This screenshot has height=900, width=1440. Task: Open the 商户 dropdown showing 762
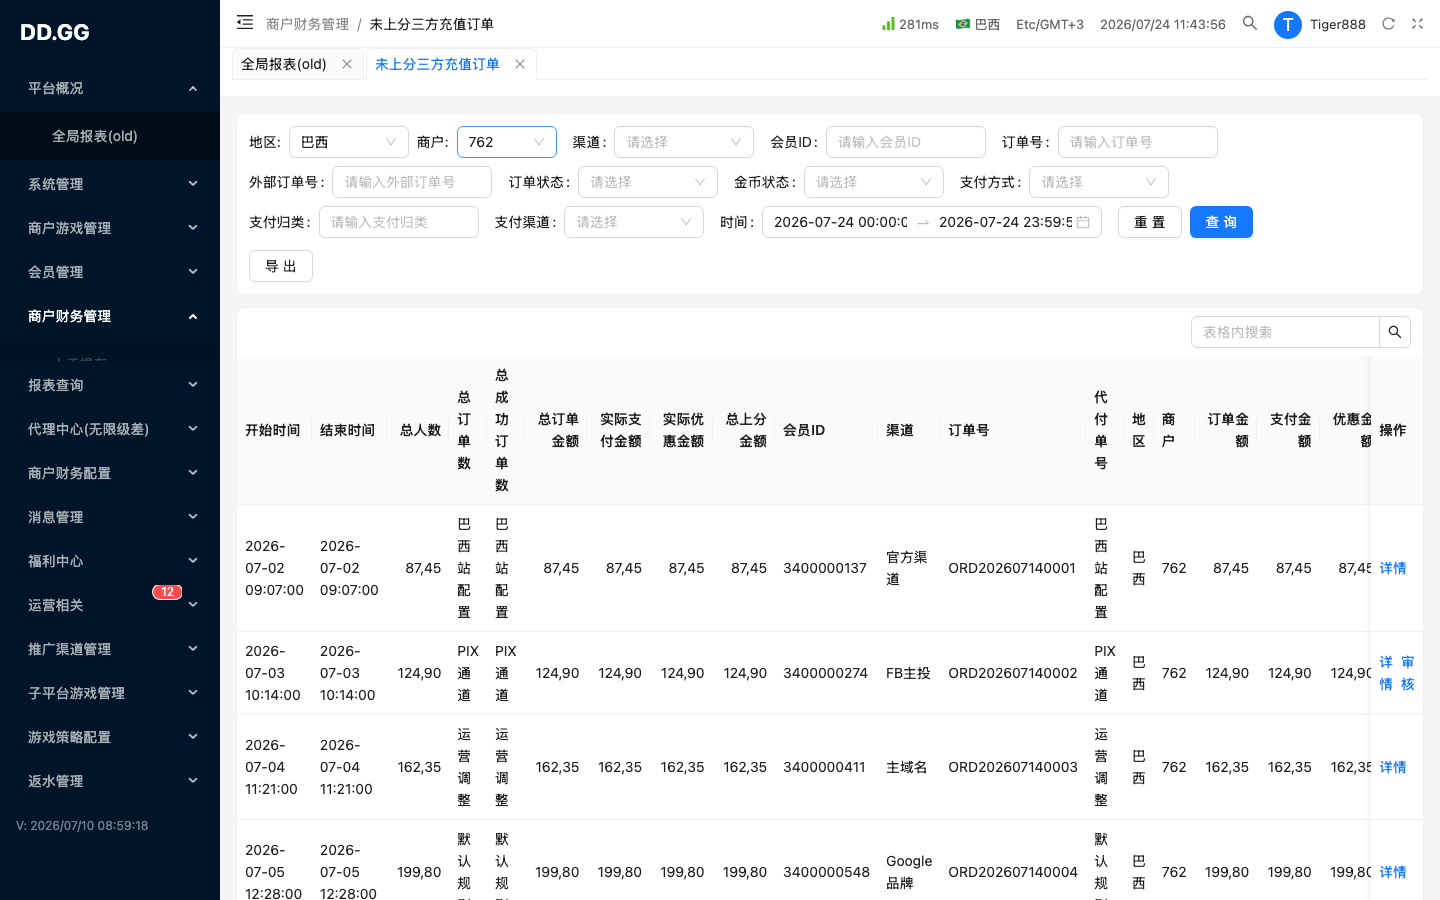click(507, 142)
